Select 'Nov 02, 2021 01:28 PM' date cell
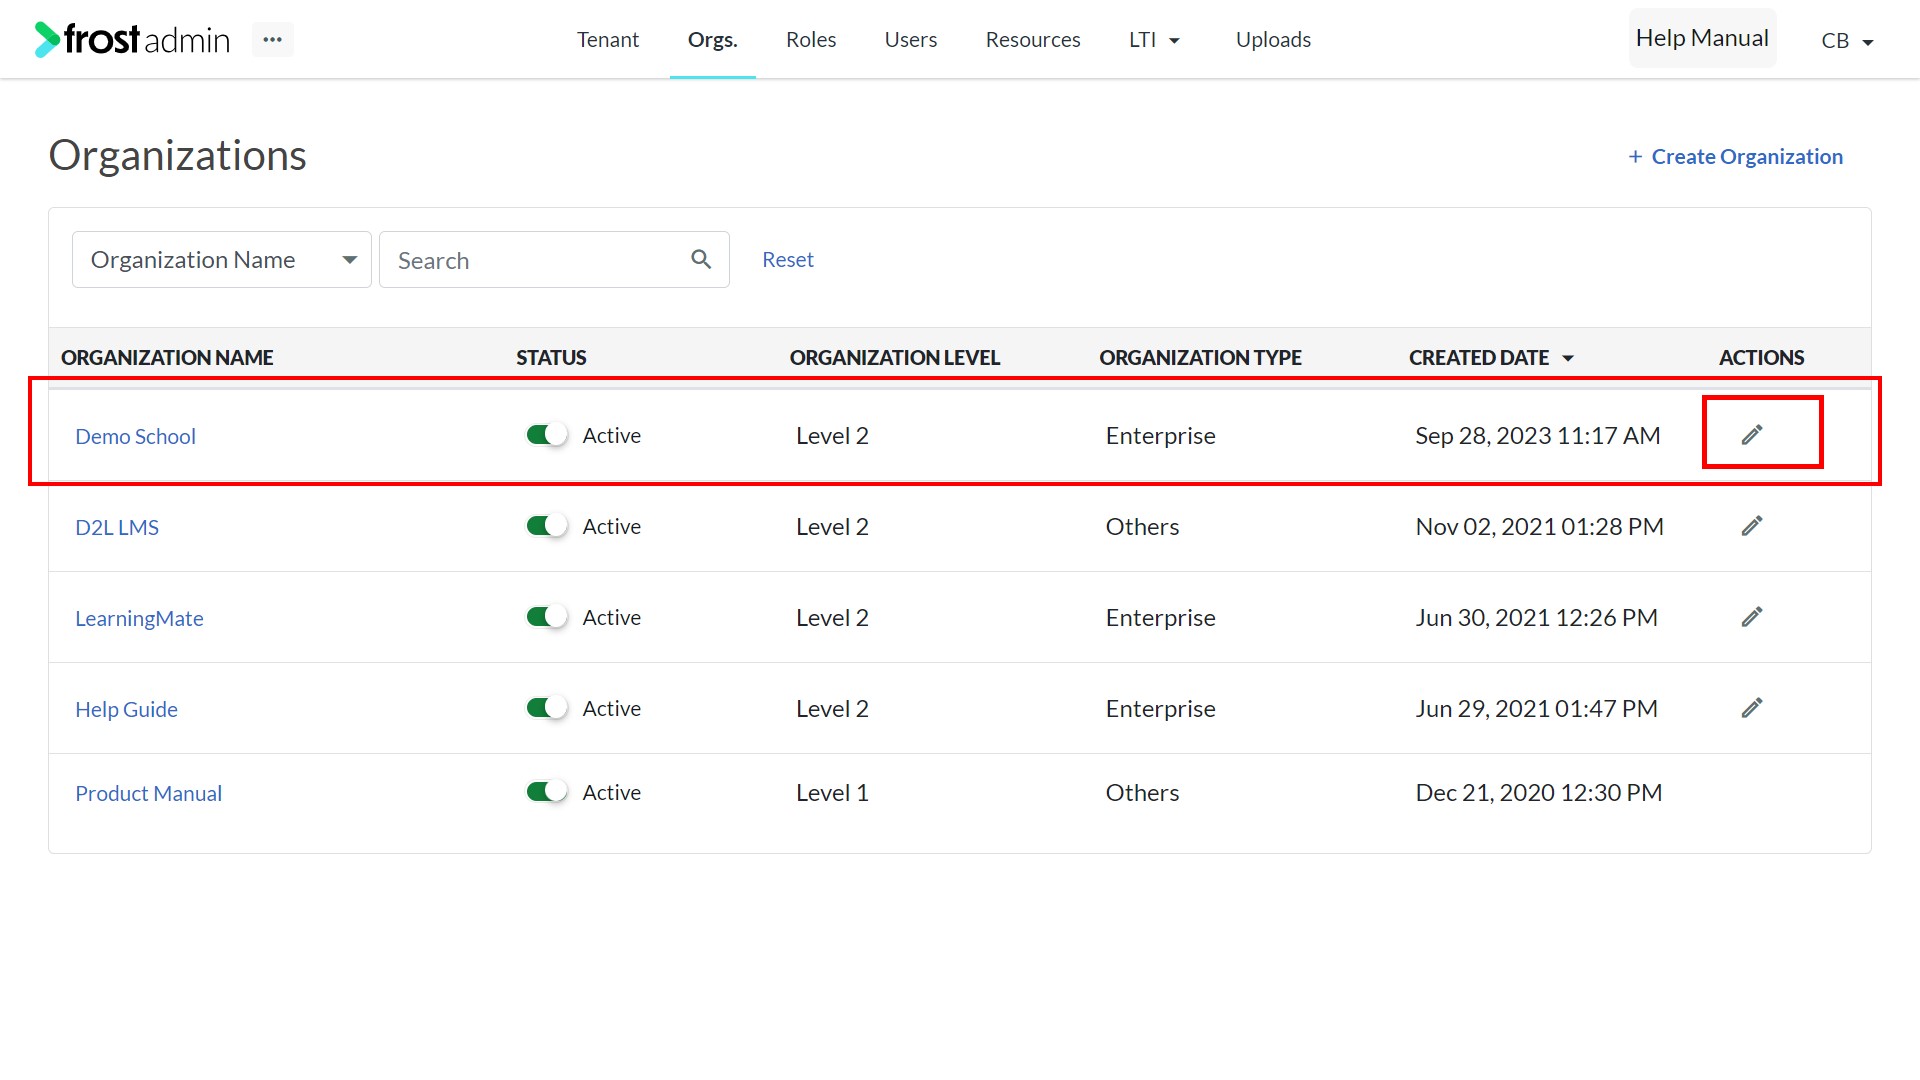This screenshot has height=1080, width=1920. [x=1539, y=527]
